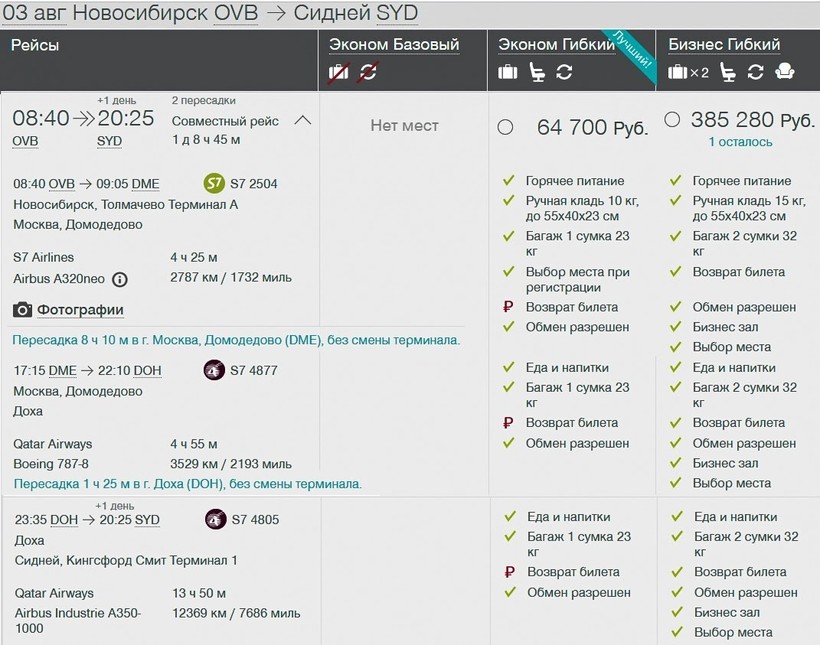Click the exchange arrows icon under Бизнес Гибкий

755,72
